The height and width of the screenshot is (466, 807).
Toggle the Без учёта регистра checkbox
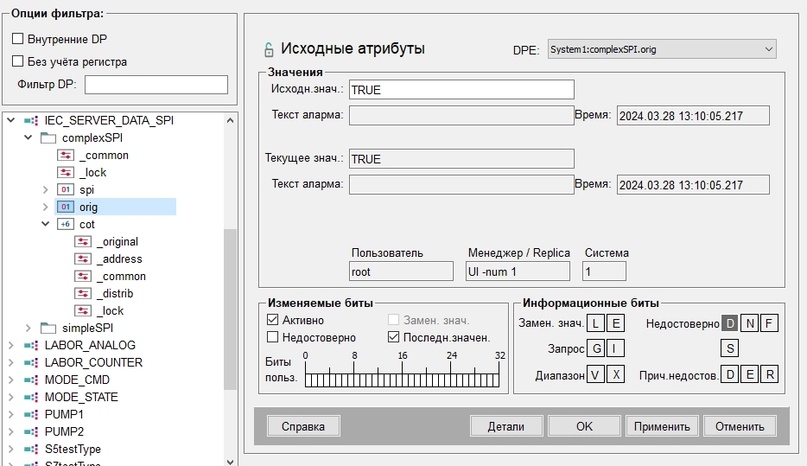tap(18, 61)
